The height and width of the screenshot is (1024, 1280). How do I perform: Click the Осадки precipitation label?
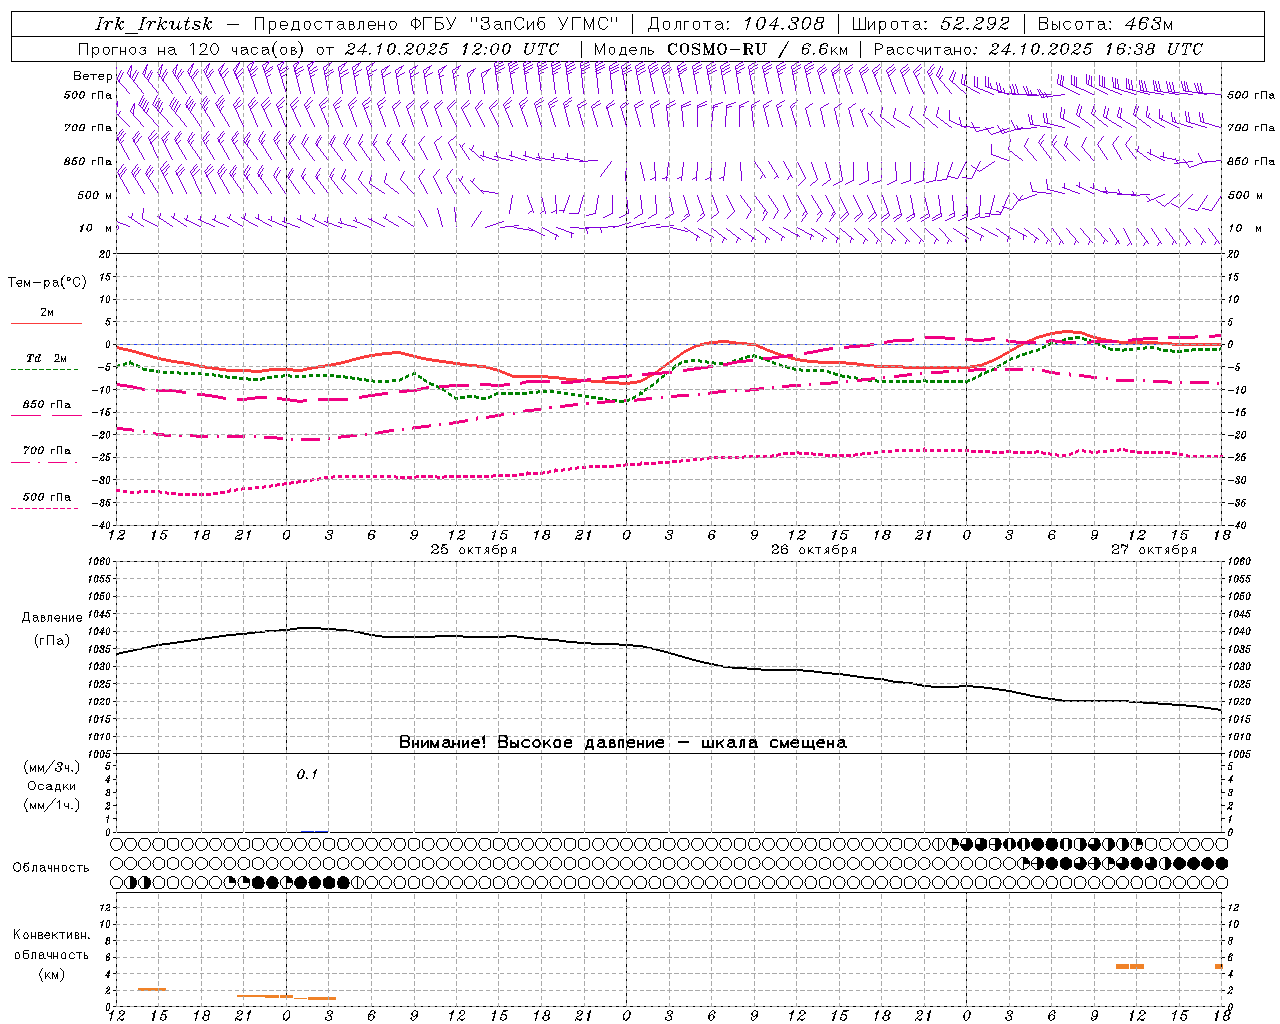click(x=52, y=786)
